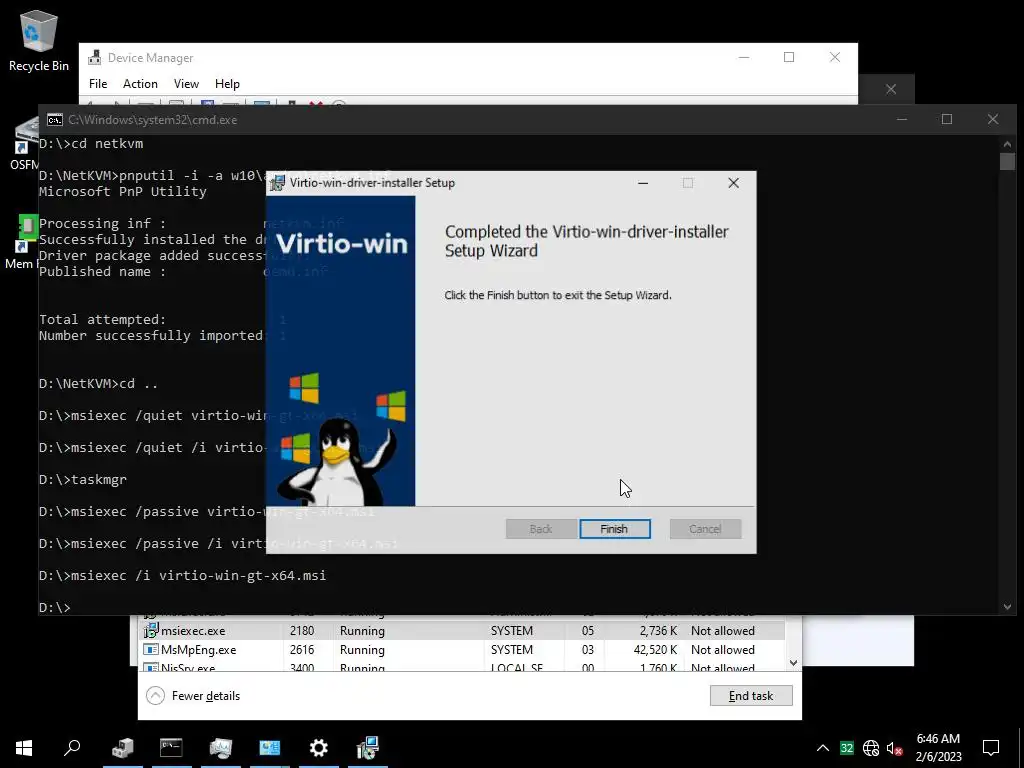Click PID 2616 in Task Manager

click(x=302, y=650)
